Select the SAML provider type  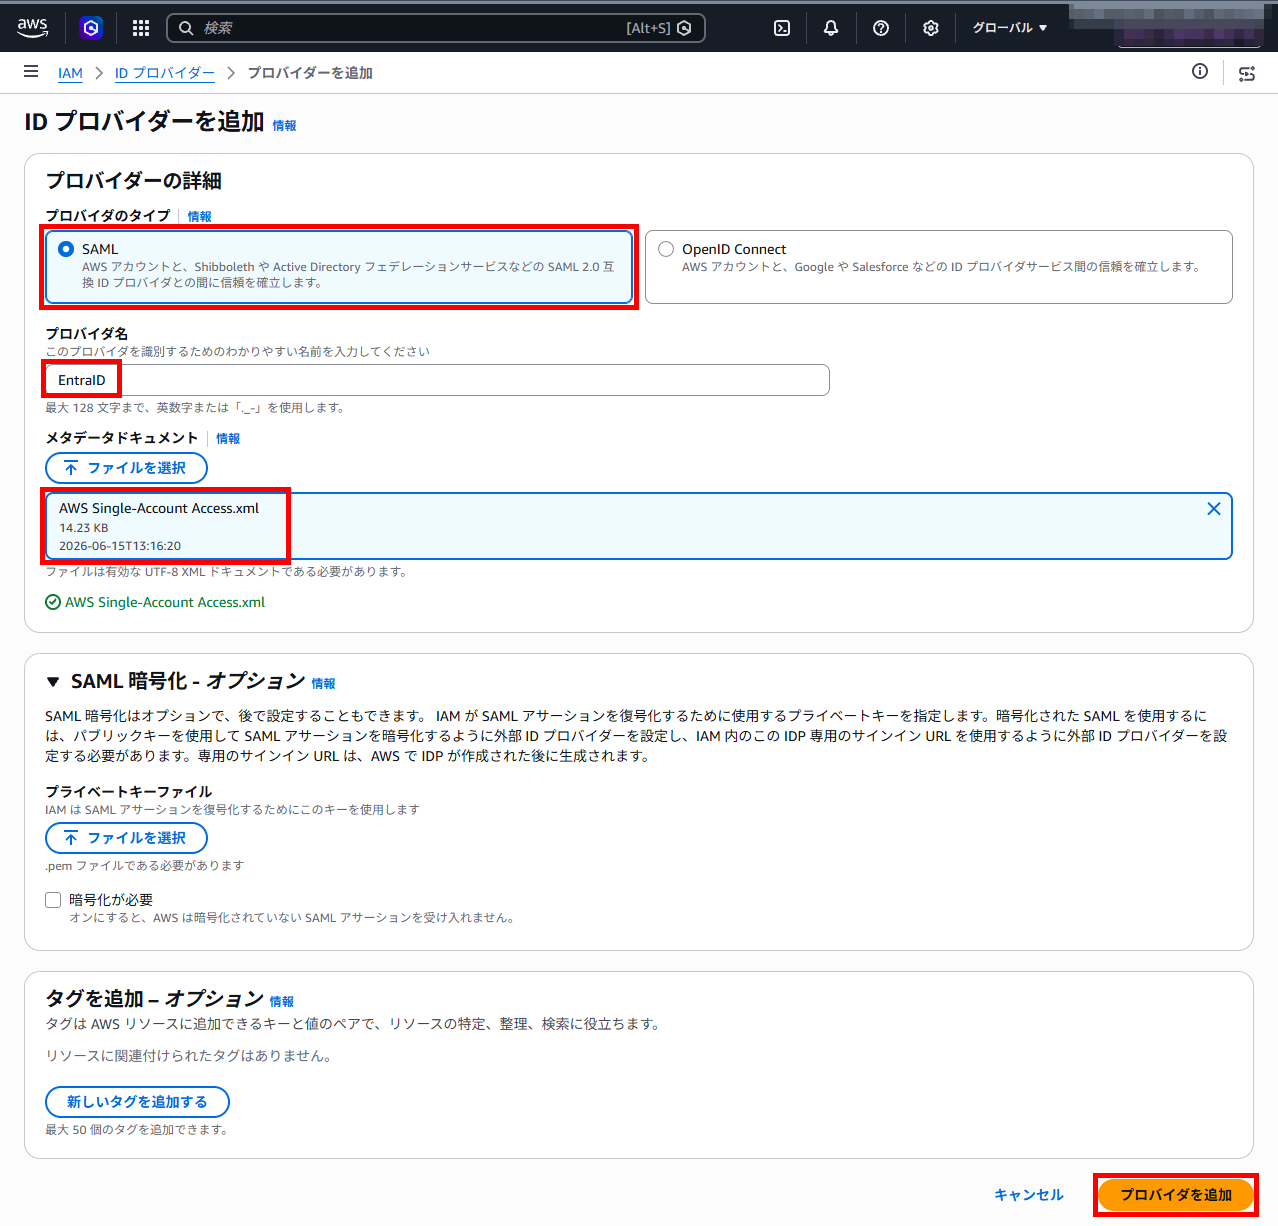coord(339,267)
